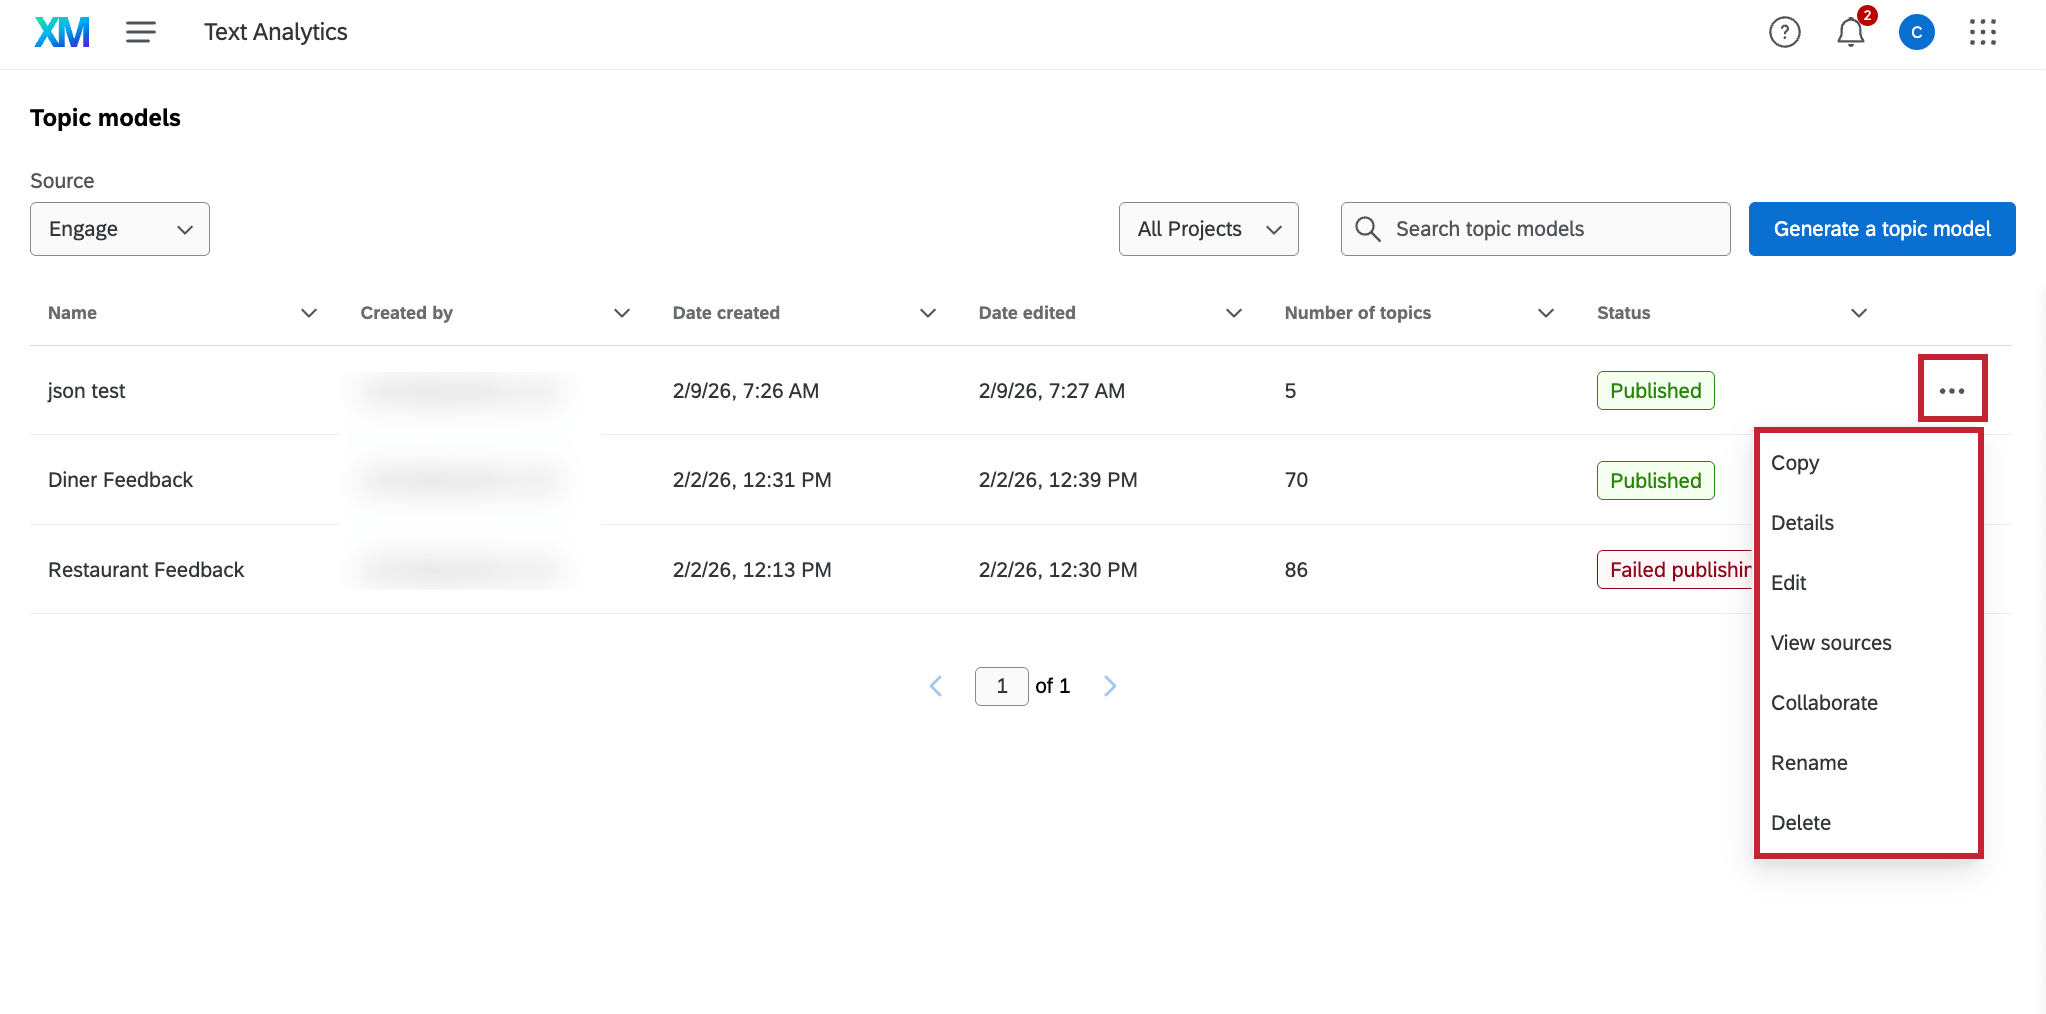Open the help question mark icon

pyautogui.click(x=1784, y=32)
